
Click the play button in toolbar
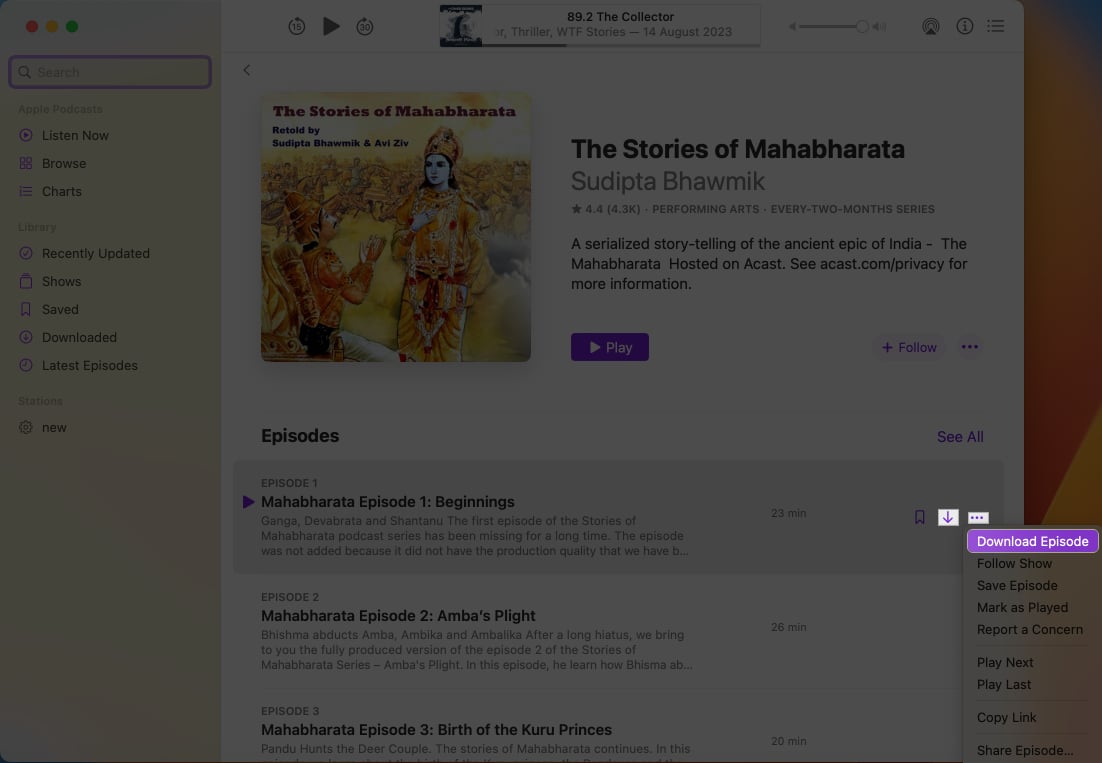click(331, 27)
